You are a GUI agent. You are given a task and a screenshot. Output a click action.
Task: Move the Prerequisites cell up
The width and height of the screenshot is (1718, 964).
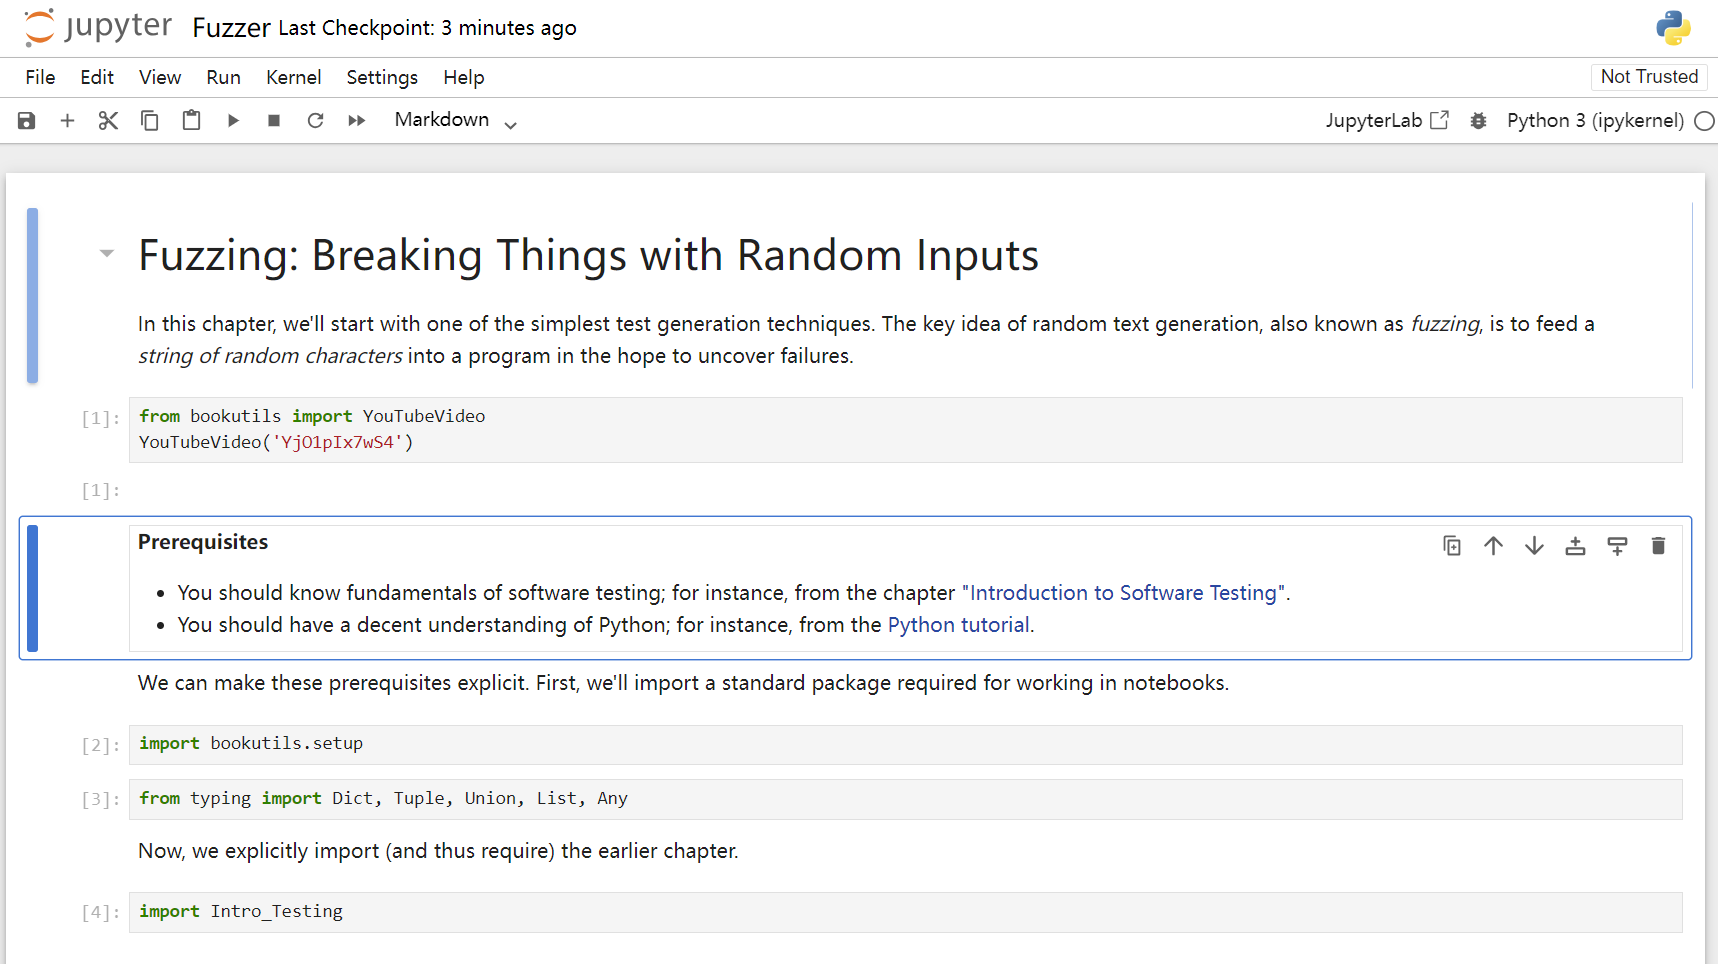pos(1493,546)
